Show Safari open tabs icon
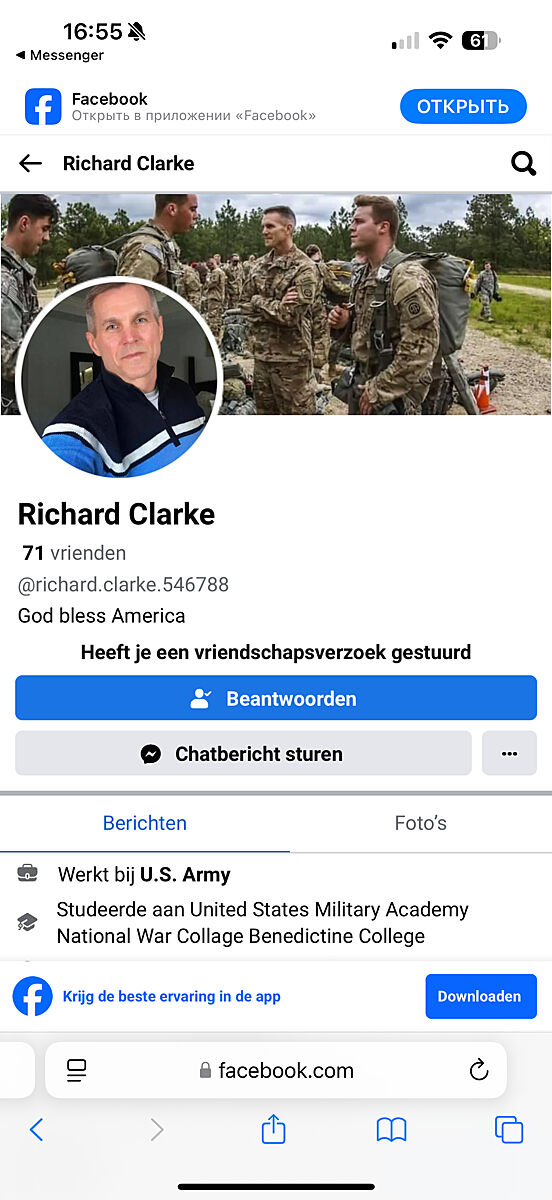The image size is (552, 1200). pos(509,1130)
